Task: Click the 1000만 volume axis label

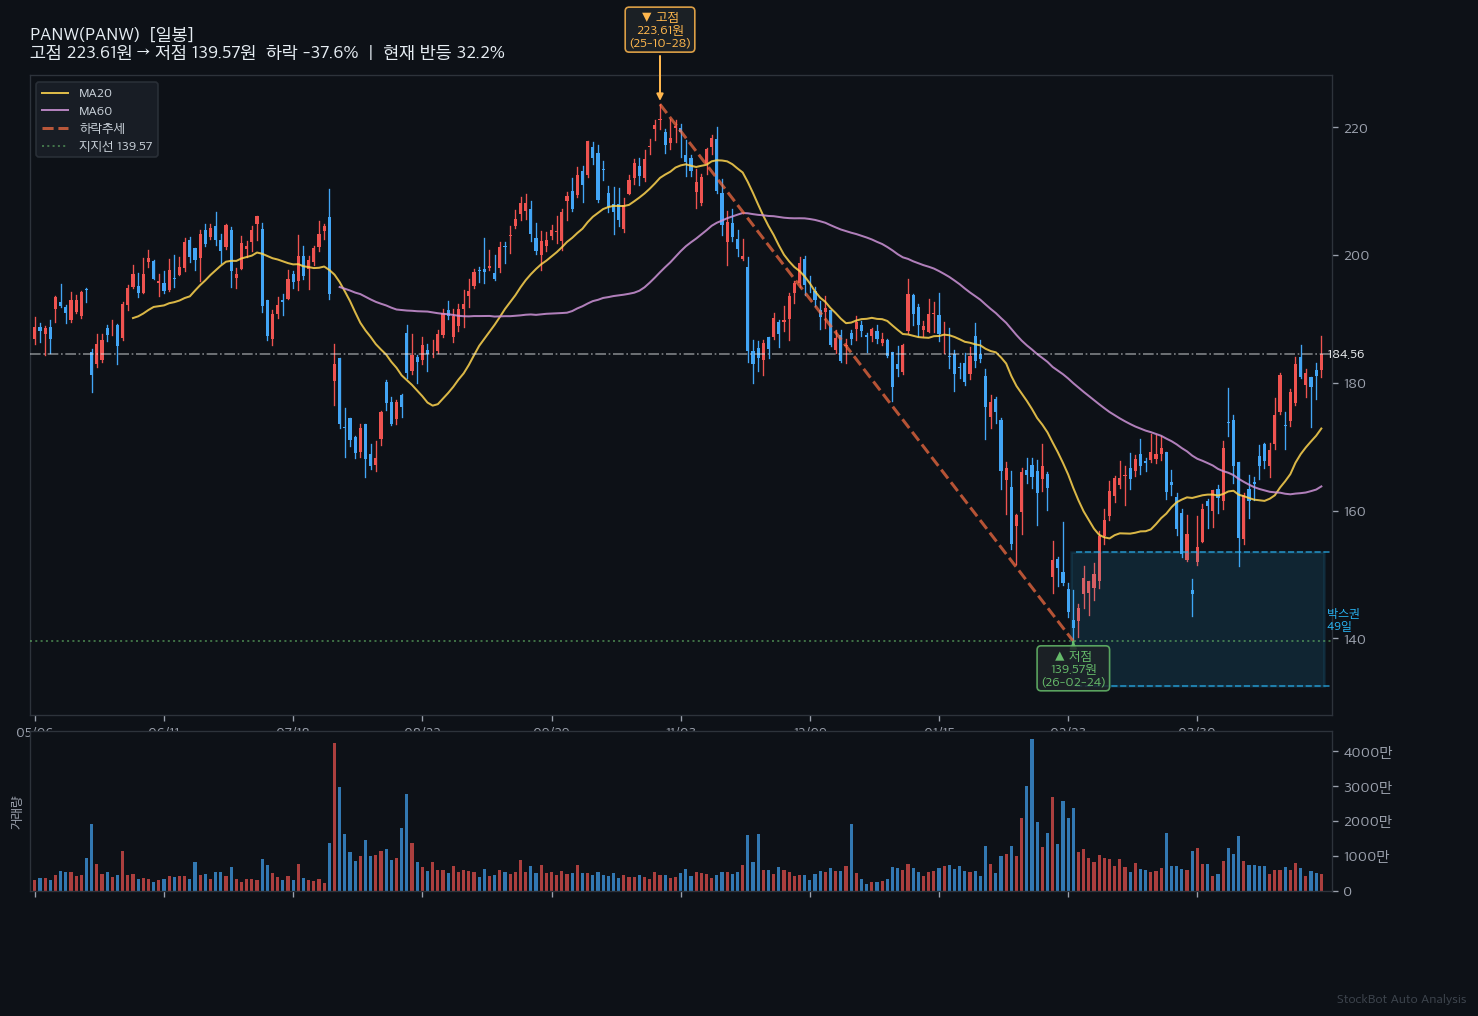Action: tap(1366, 856)
